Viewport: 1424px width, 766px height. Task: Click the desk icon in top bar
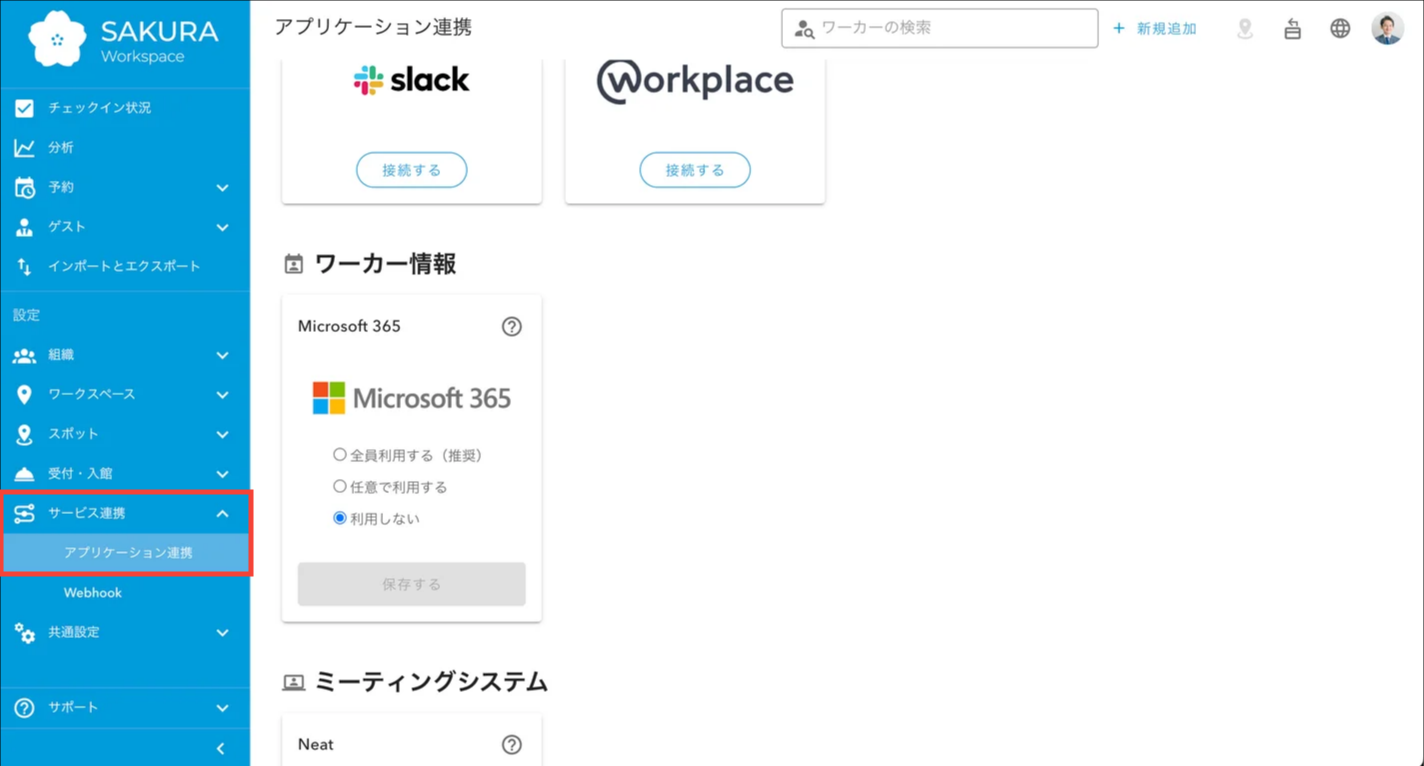coord(1292,29)
